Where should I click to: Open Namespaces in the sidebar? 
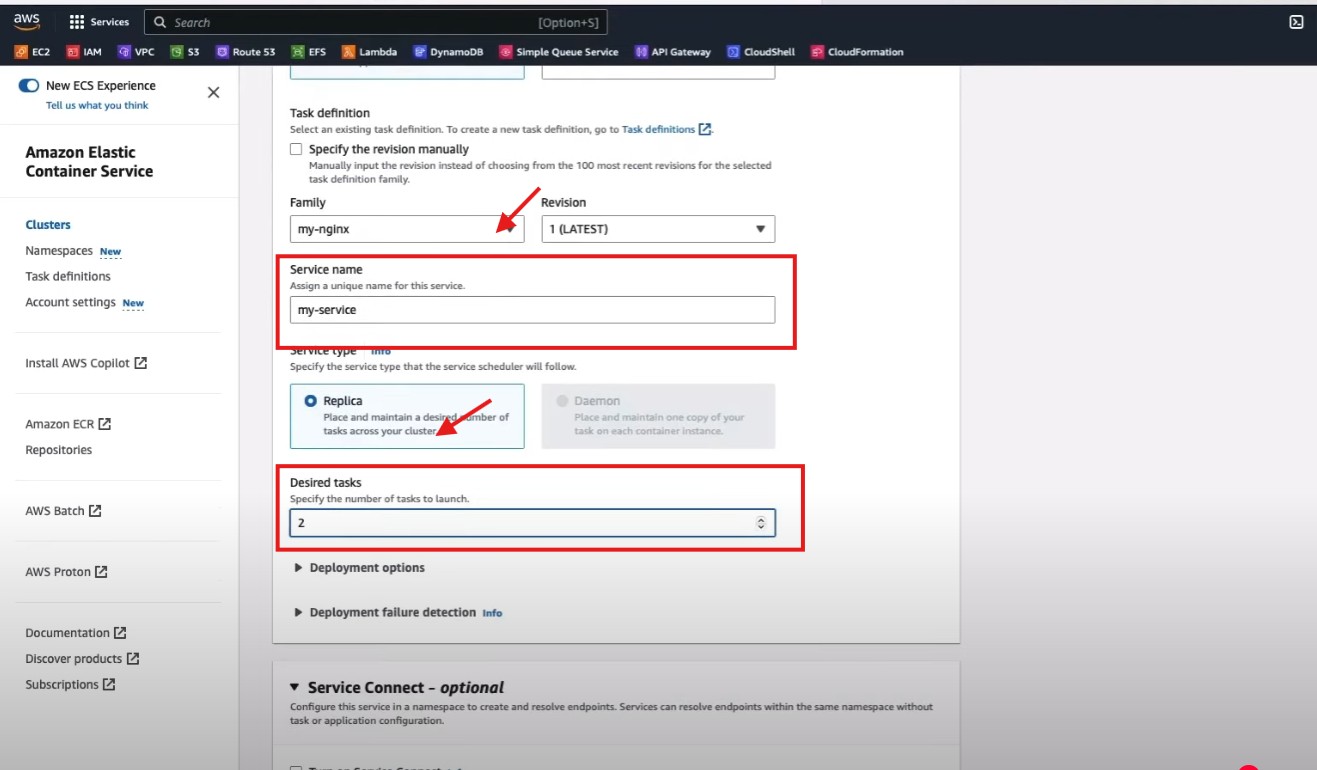[59, 251]
